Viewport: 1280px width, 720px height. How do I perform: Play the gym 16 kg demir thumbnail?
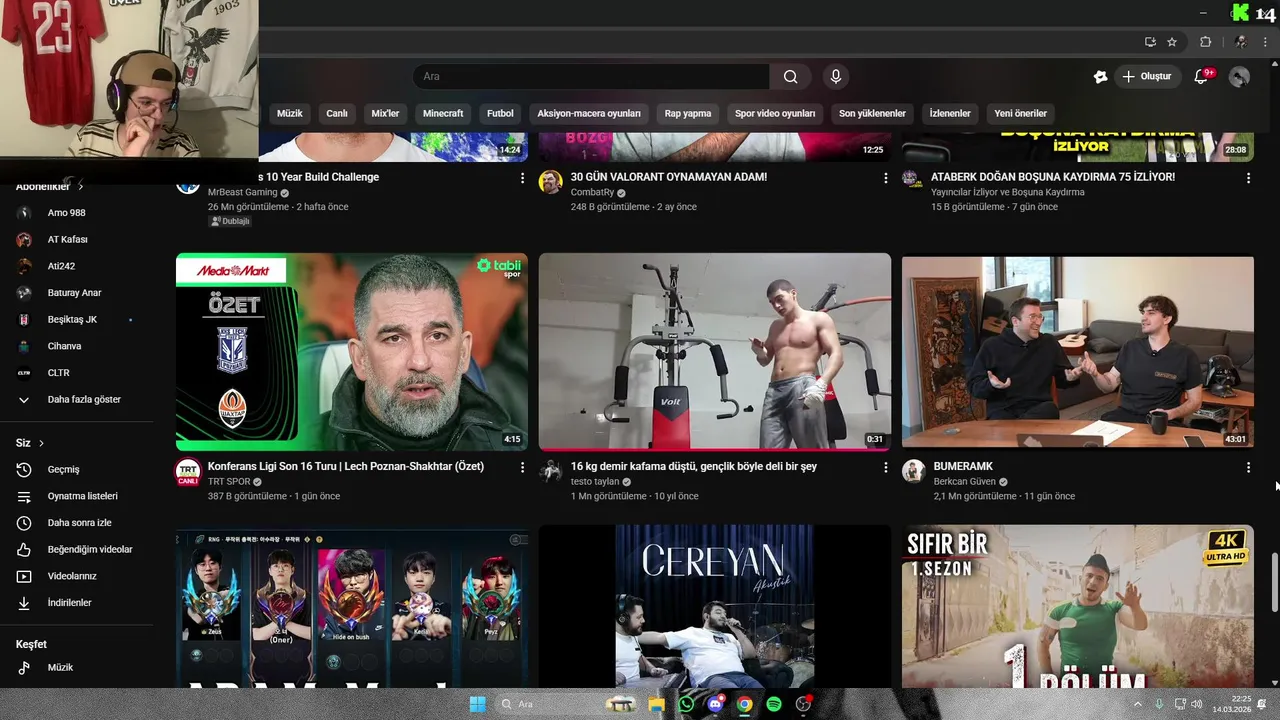[x=715, y=352]
